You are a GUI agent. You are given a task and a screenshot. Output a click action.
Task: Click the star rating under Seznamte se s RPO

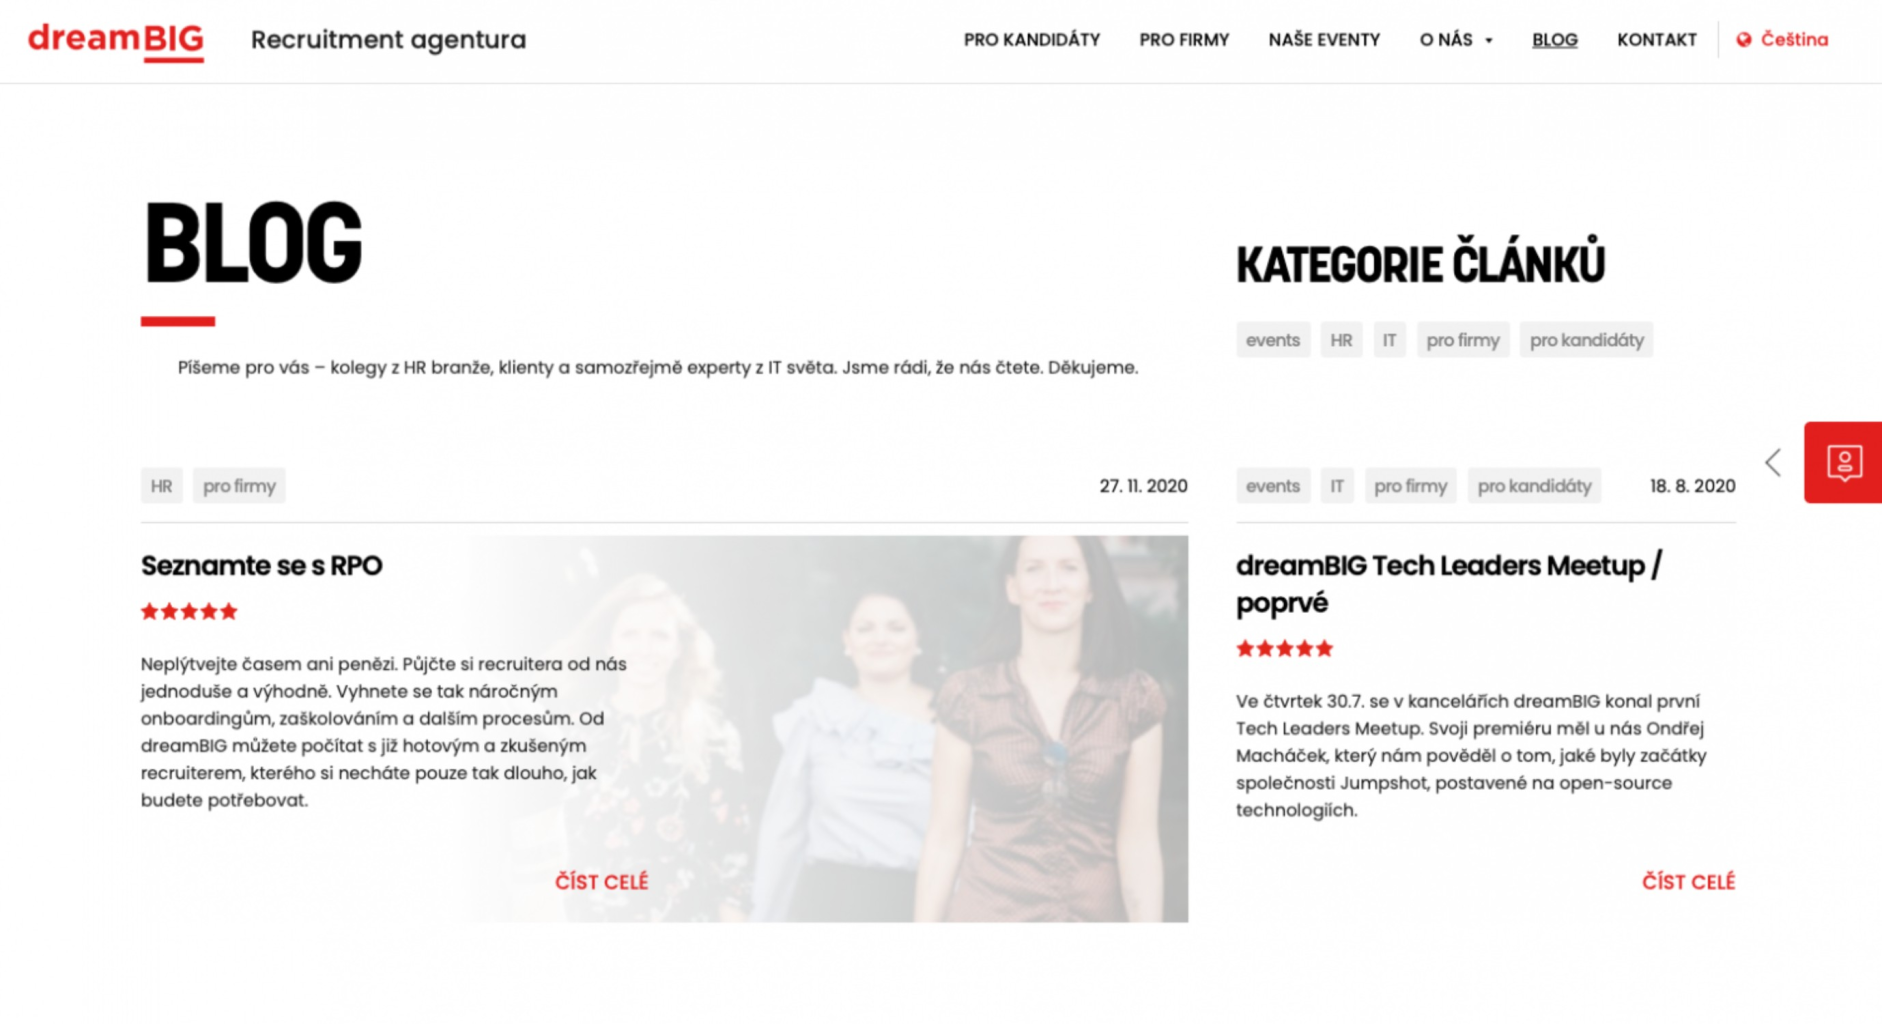click(189, 611)
